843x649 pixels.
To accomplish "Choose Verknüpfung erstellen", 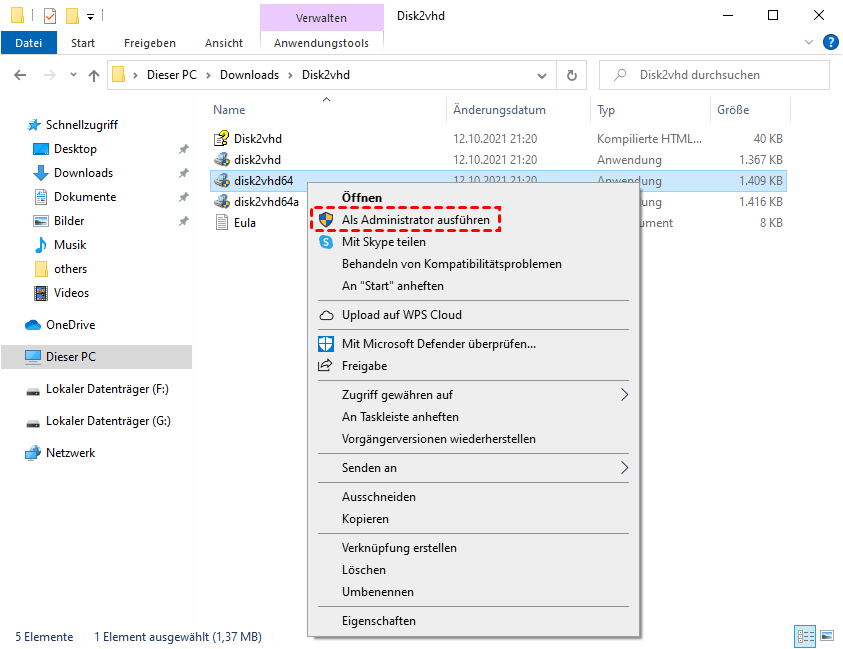I will (473, 548).
